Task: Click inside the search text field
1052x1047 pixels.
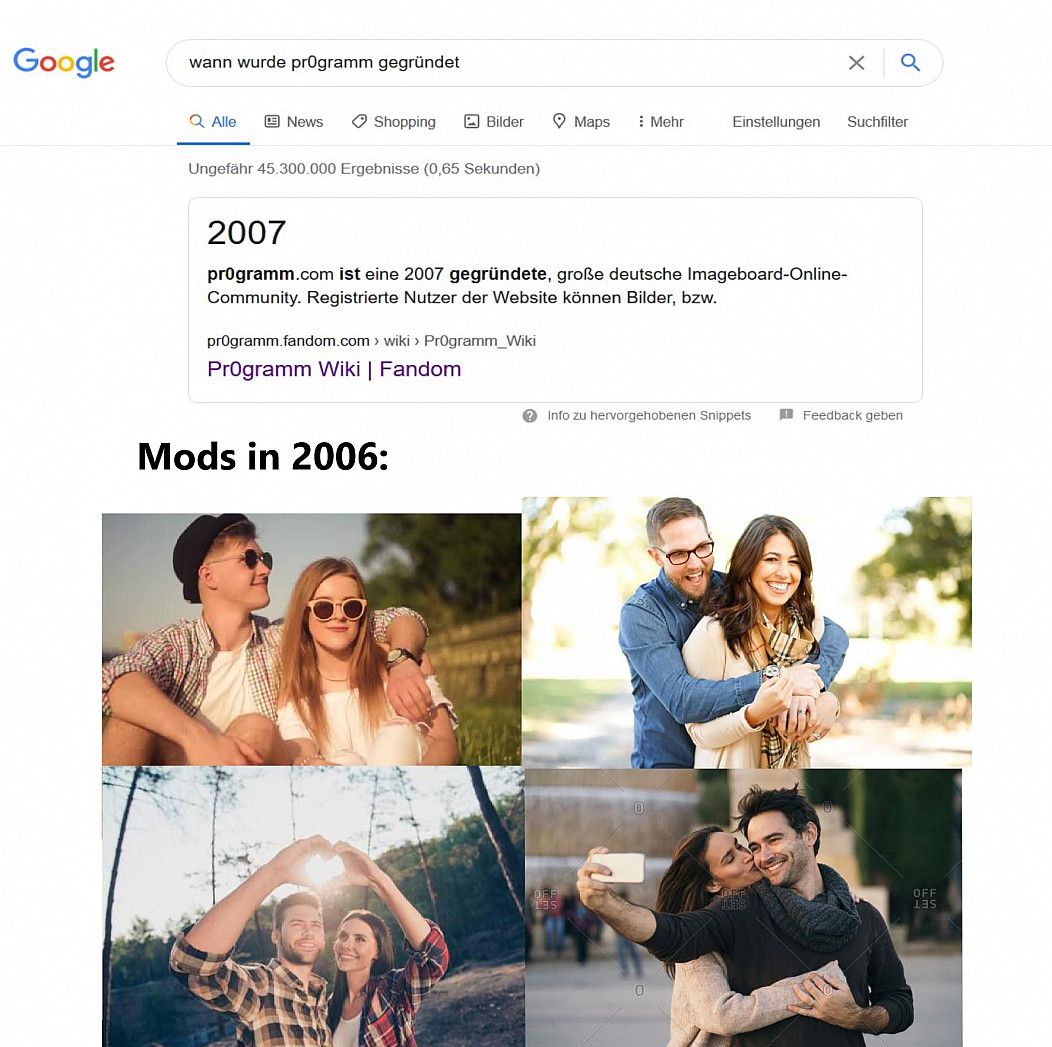Action: [503, 62]
